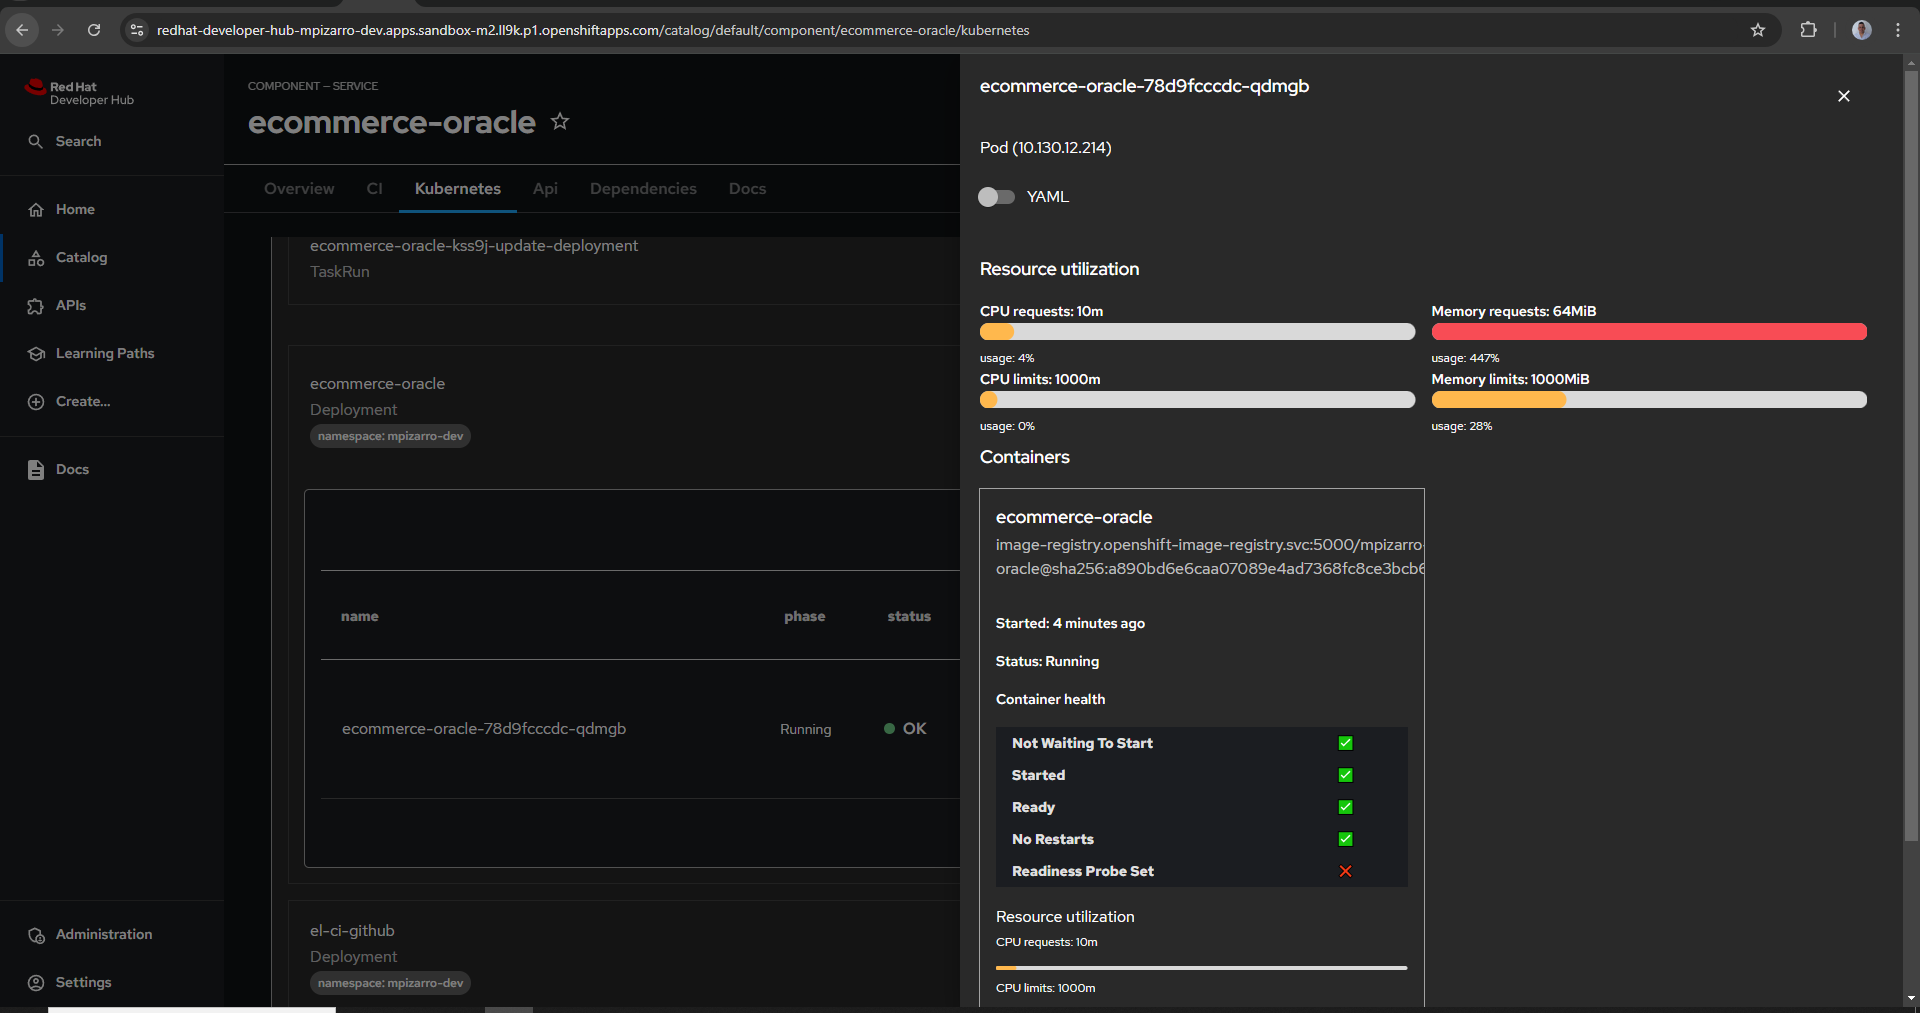Click the Memory requests usage bar
Image resolution: width=1920 pixels, height=1013 pixels.
point(1648,331)
